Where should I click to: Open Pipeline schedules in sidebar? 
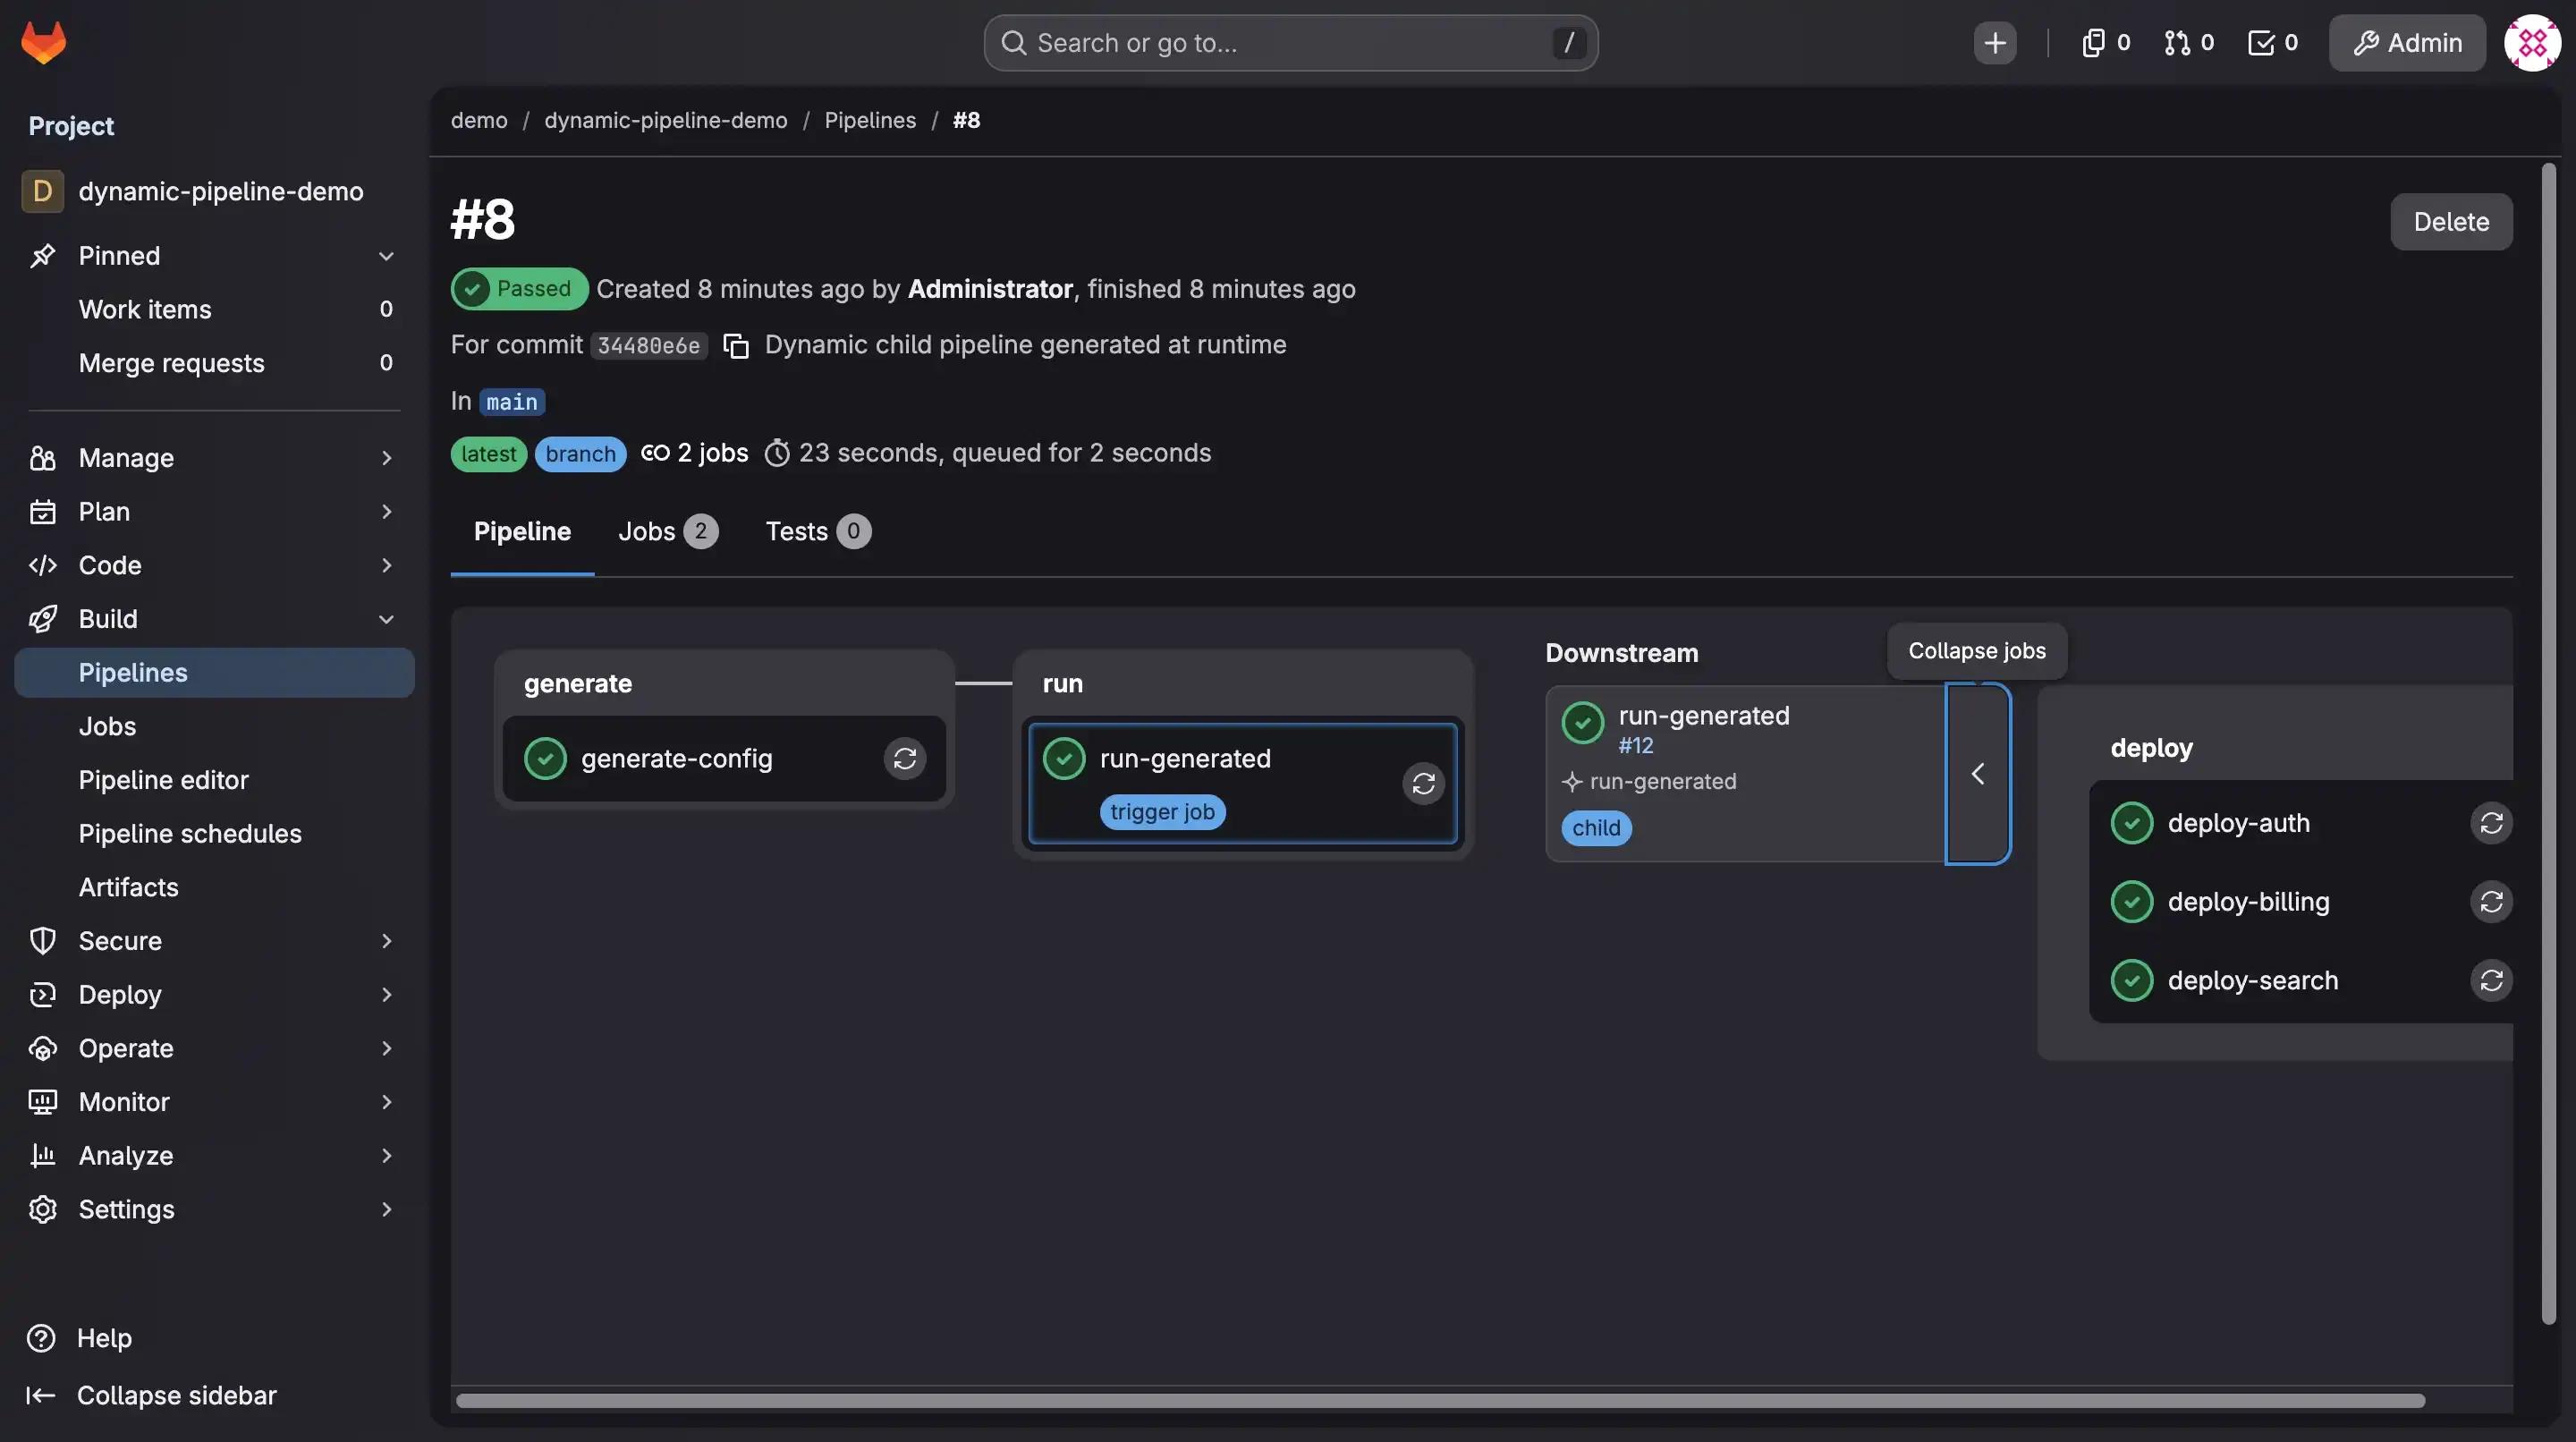click(x=214, y=834)
